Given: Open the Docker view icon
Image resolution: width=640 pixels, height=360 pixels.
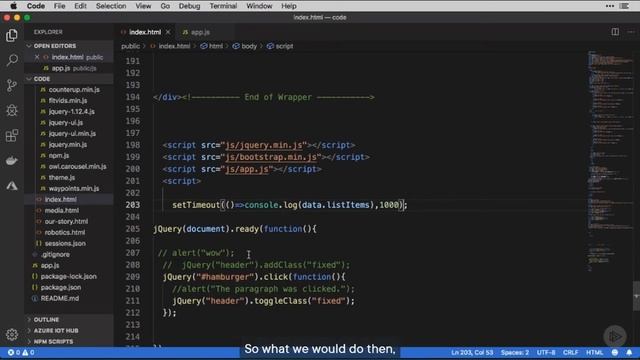Looking at the screenshot, I should coord(12,160).
